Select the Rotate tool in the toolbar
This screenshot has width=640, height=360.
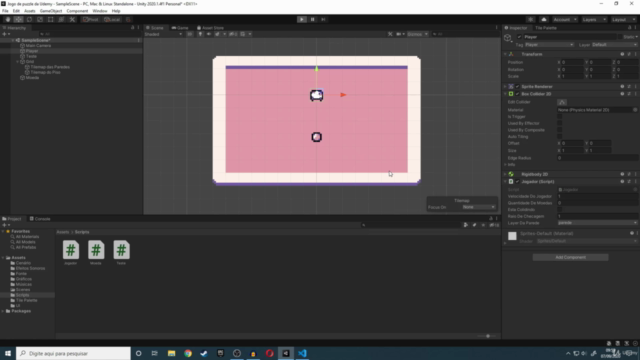29,19
